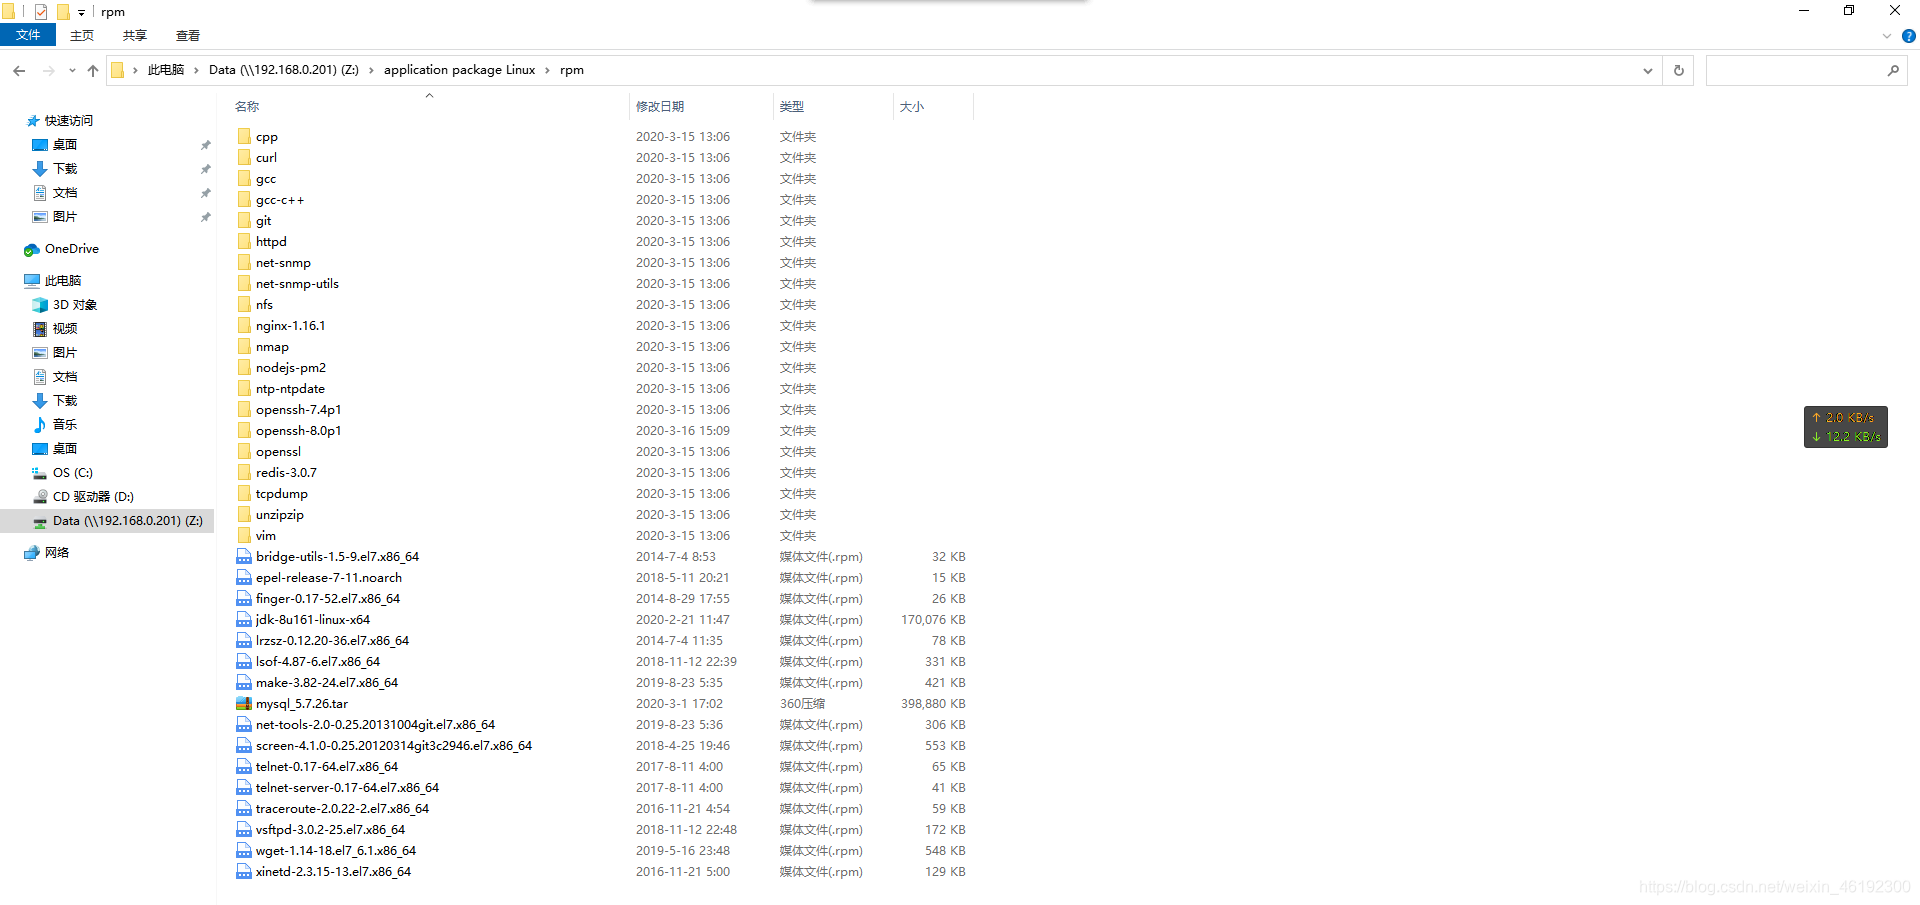Select the vsftpd-3.0.2-25.el7.x86_64 file name
The height and width of the screenshot is (905, 1920).
click(330, 830)
